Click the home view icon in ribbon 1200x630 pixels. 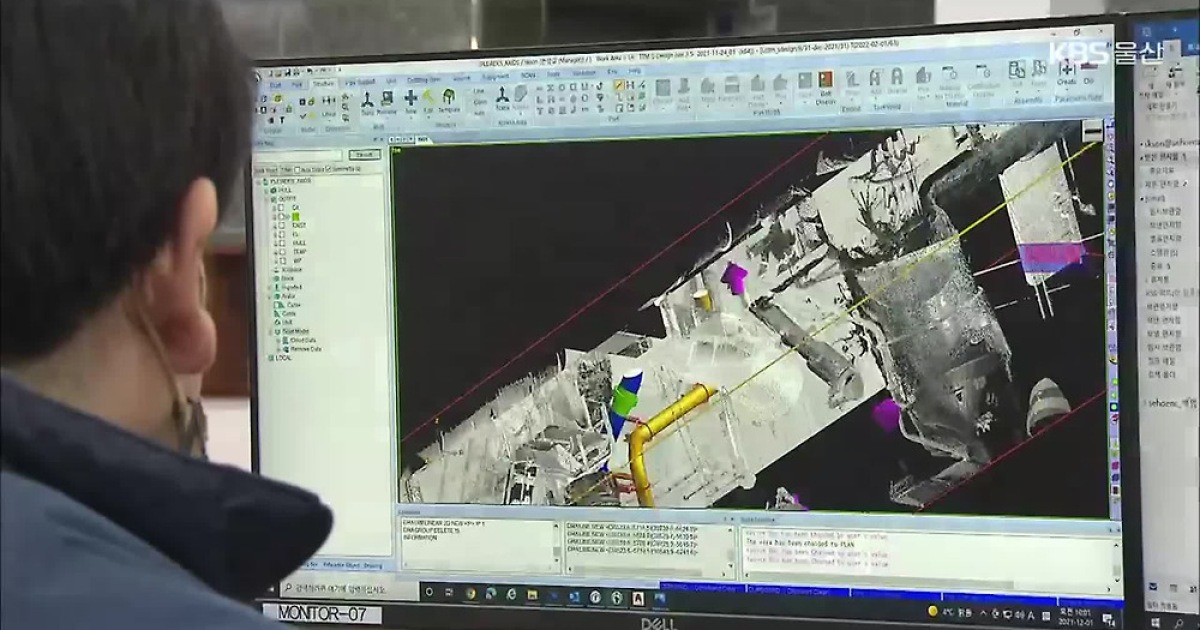(346, 96)
